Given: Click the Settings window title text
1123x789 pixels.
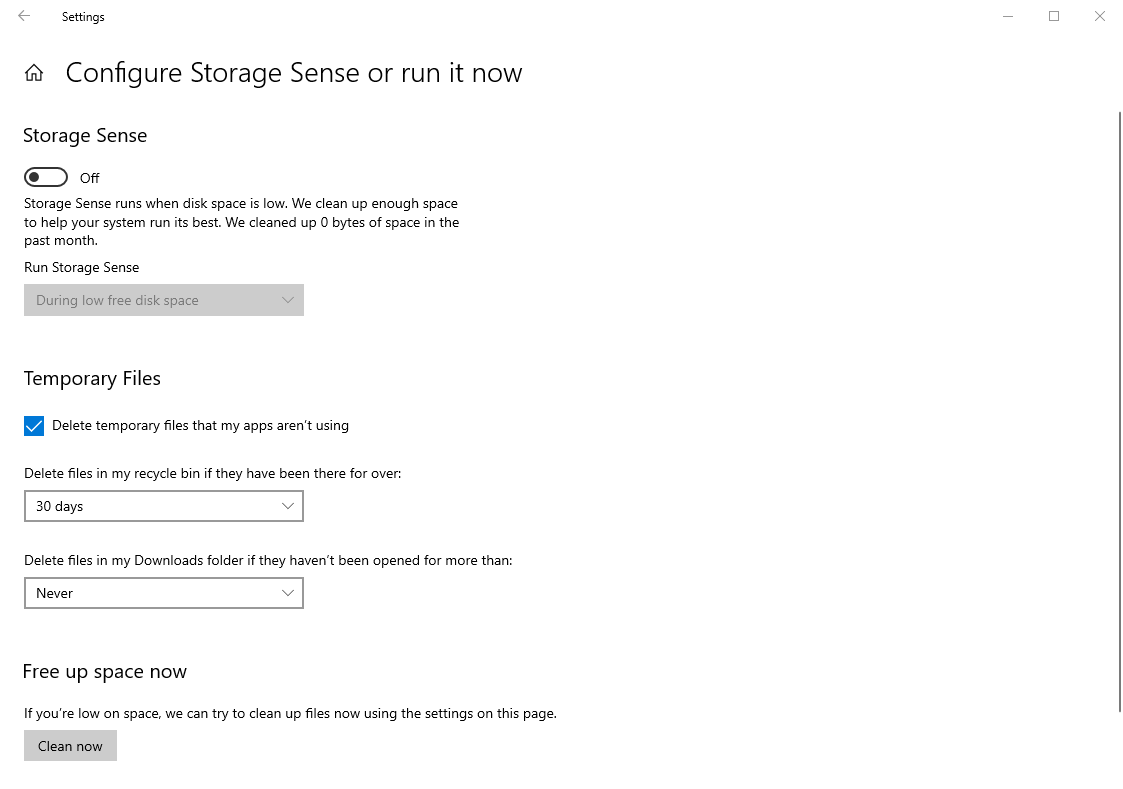Looking at the screenshot, I should (83, 16).
